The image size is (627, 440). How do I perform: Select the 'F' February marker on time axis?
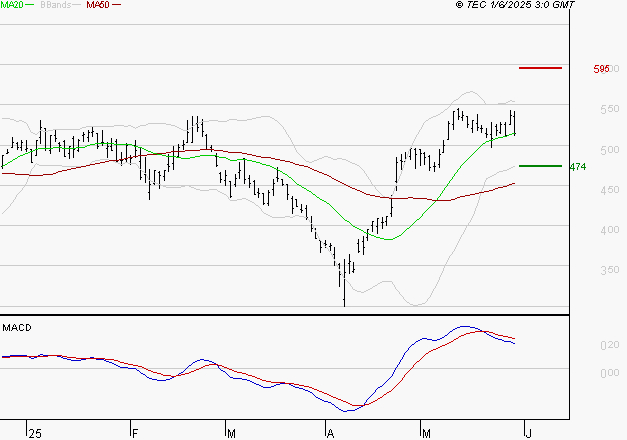click(135, 433)
